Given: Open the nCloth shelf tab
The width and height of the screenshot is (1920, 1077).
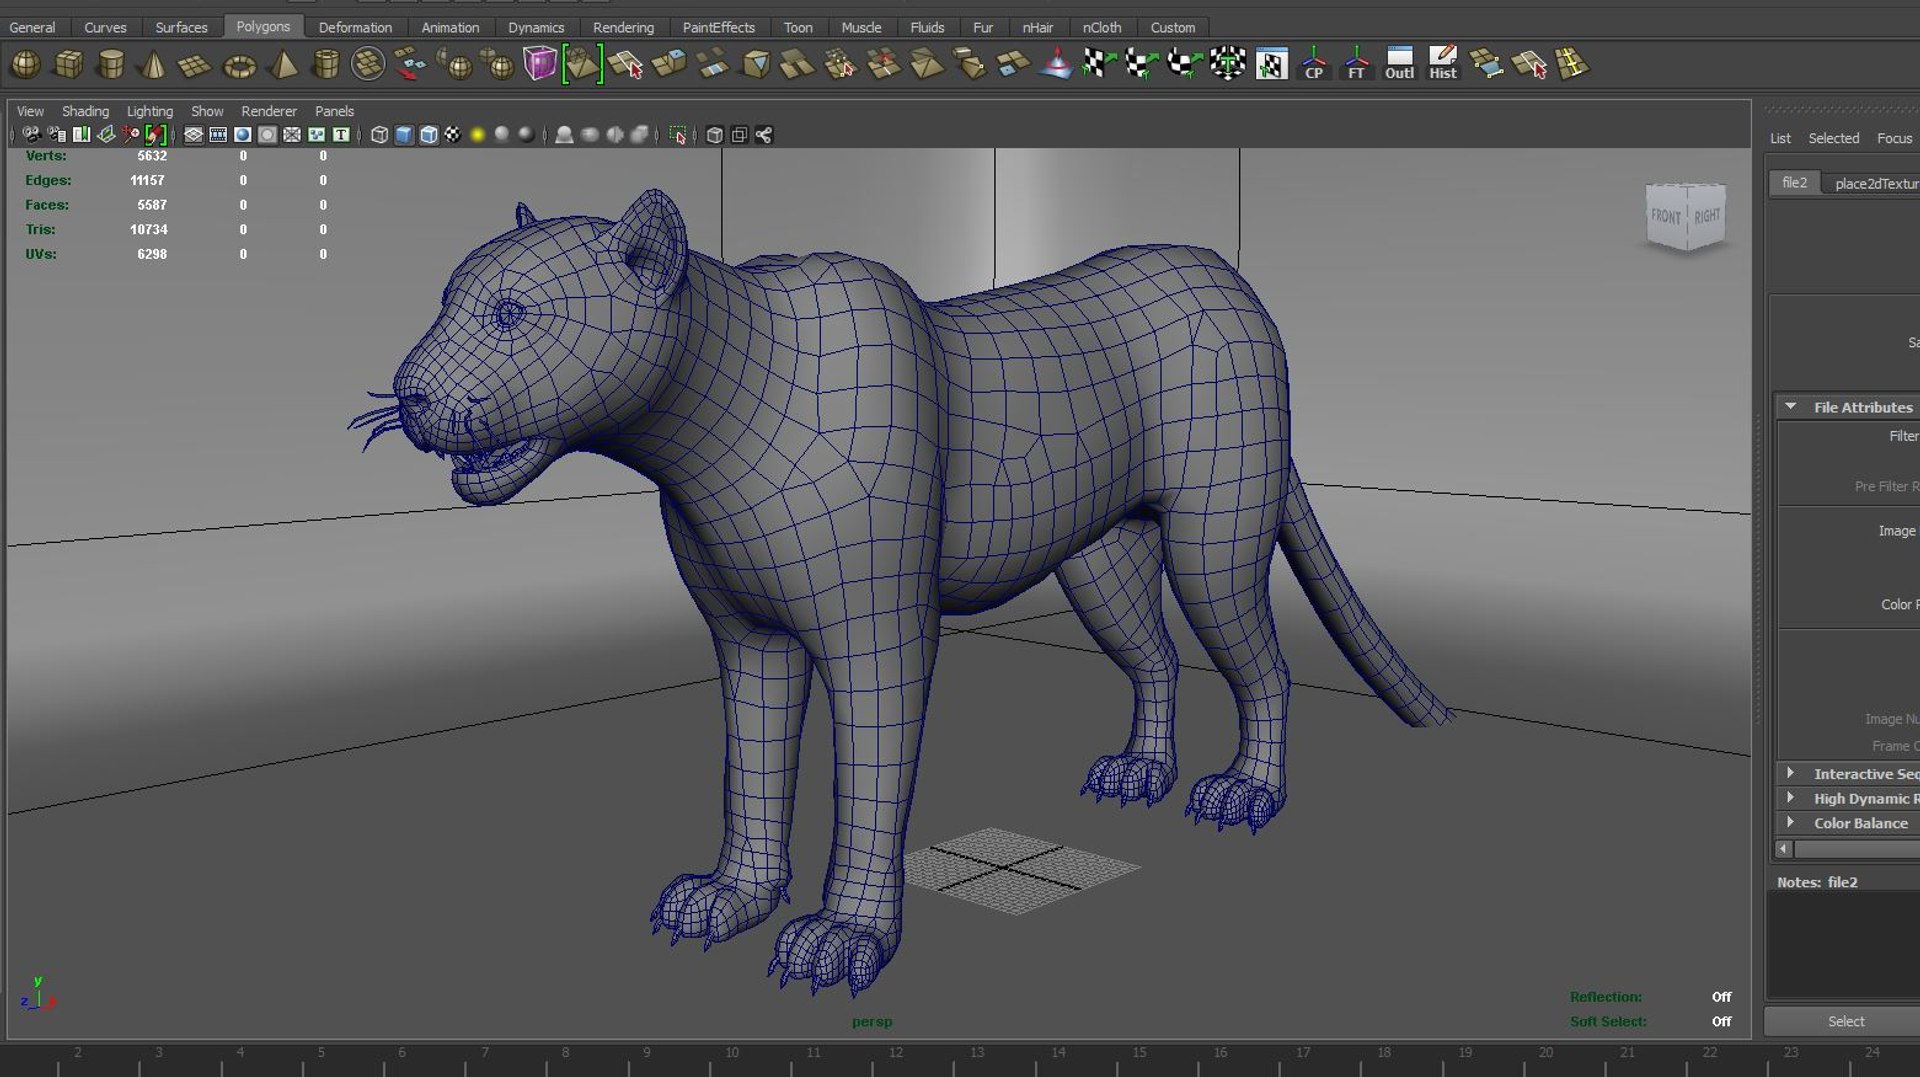Looking at the screenshot, I should [x=1102, y=27].
